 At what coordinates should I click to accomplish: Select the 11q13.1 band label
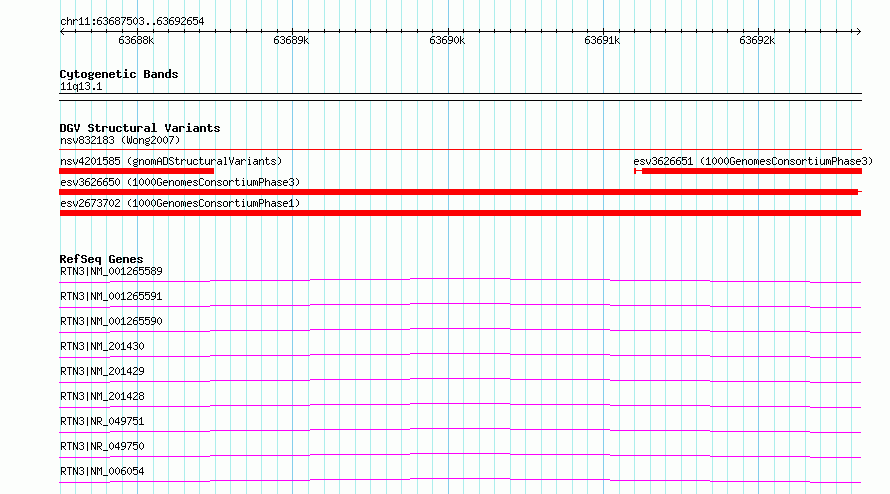click(81, 86)
